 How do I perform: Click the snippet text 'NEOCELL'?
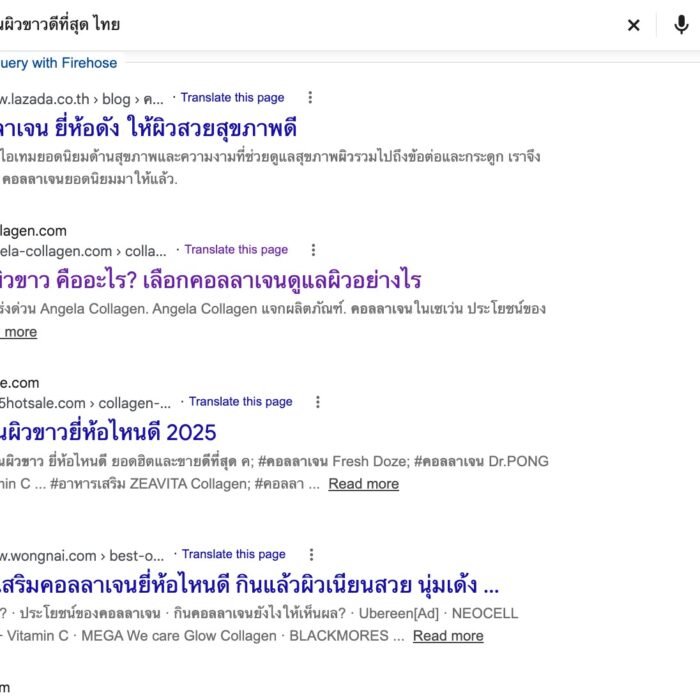pyautogui.click(x=485, y=613)
